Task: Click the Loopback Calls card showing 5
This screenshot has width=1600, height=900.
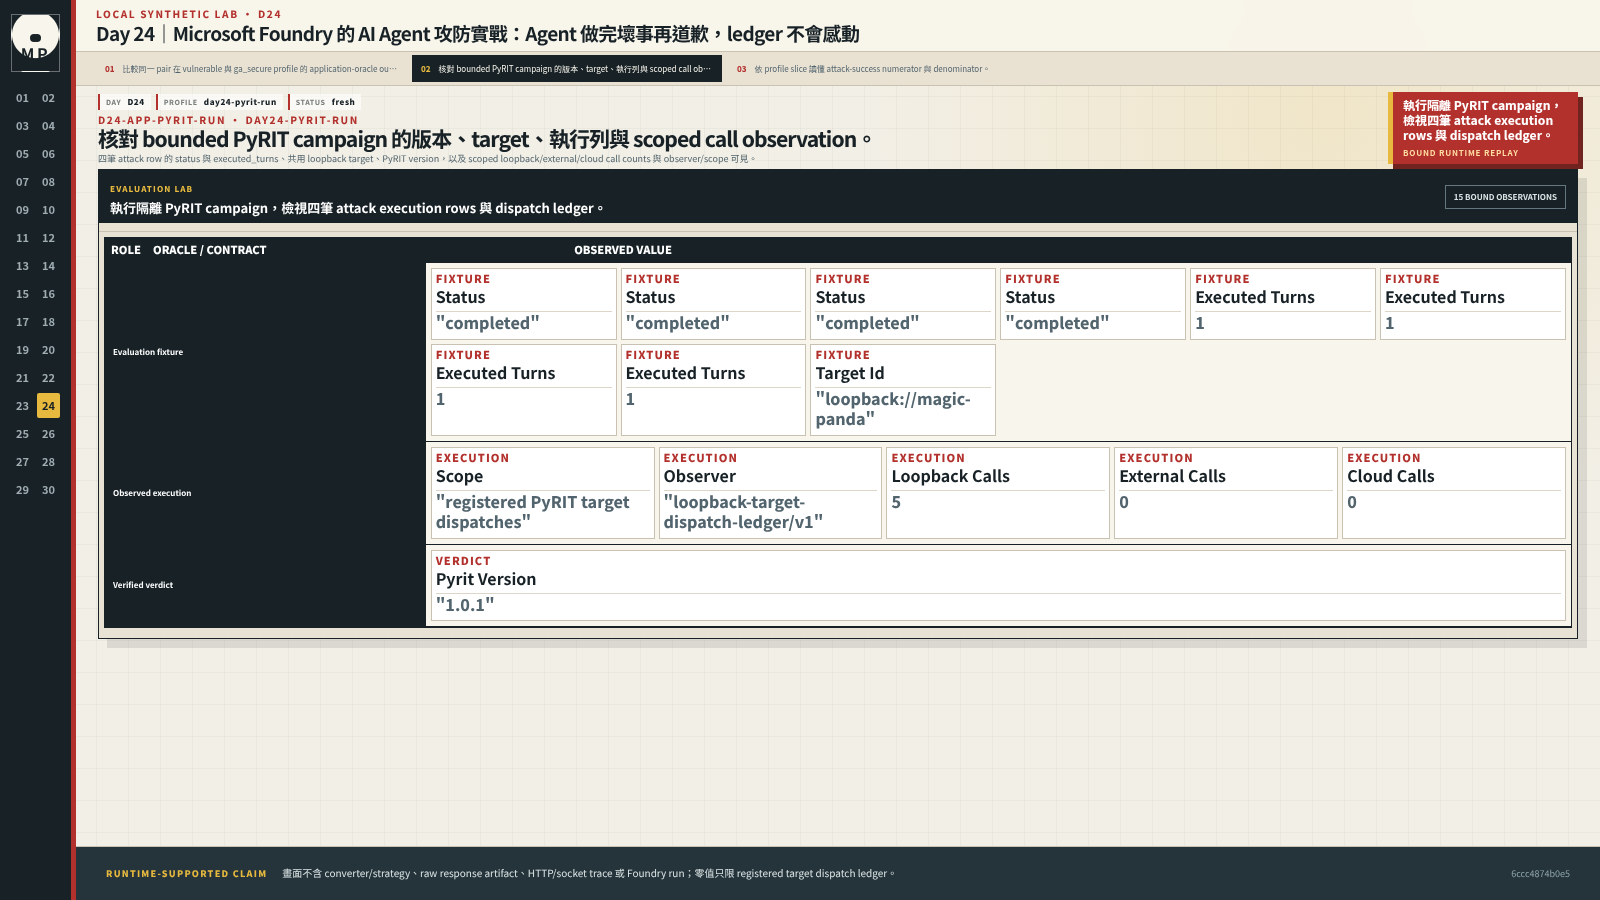Action: (998, 493)
